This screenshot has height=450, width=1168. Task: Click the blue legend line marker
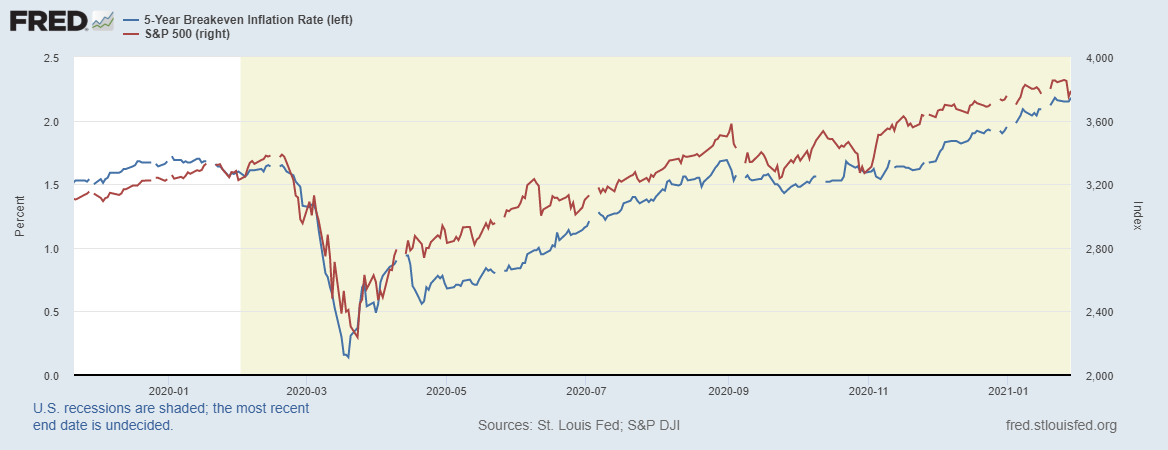[x=129, y=20]
